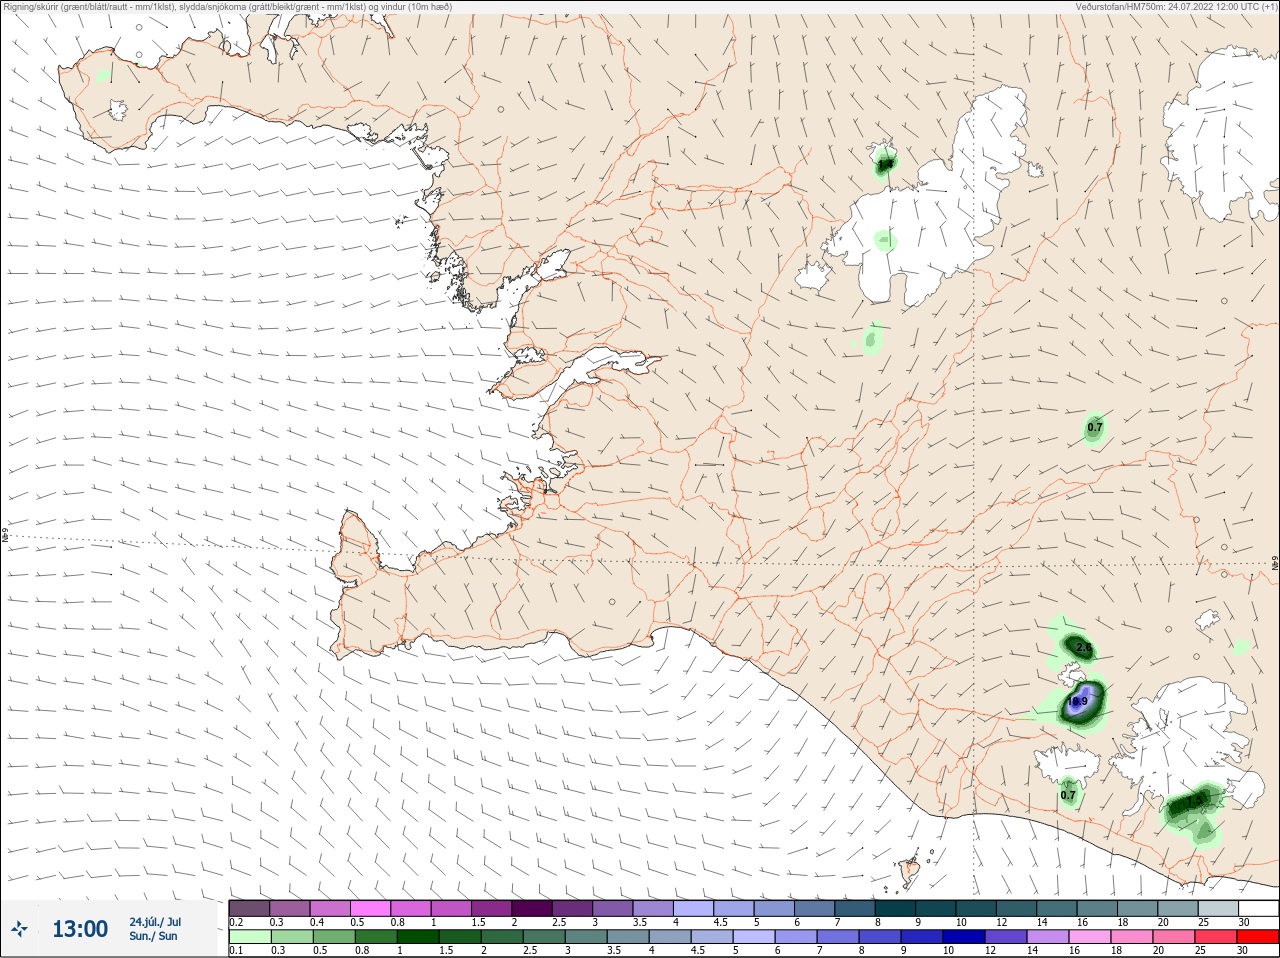Click the dark green rain cell on southeast glacier
This screenshot has width=1280, height=958.
[x=1192, y=802]
